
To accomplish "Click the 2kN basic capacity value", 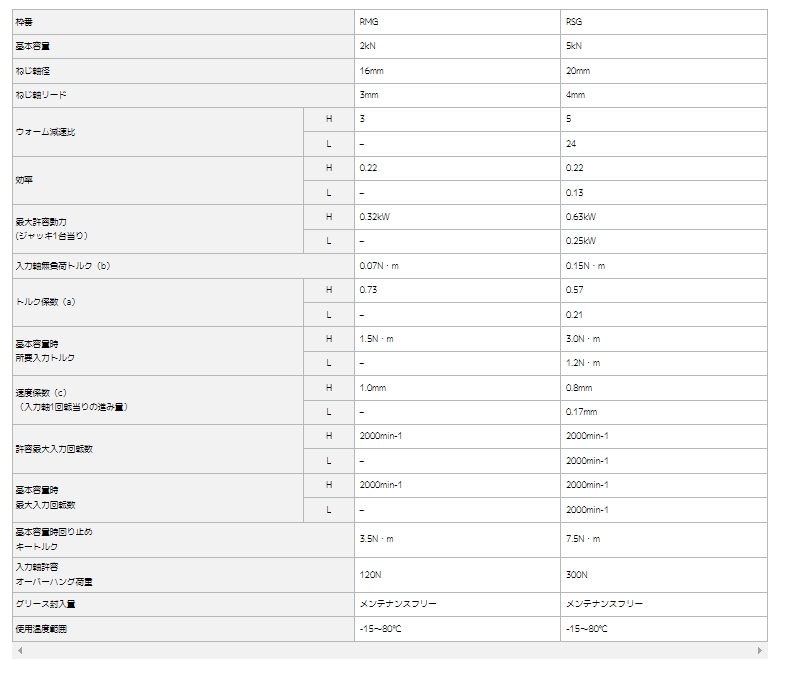I will pyautogui.click(x=368, y=46).
